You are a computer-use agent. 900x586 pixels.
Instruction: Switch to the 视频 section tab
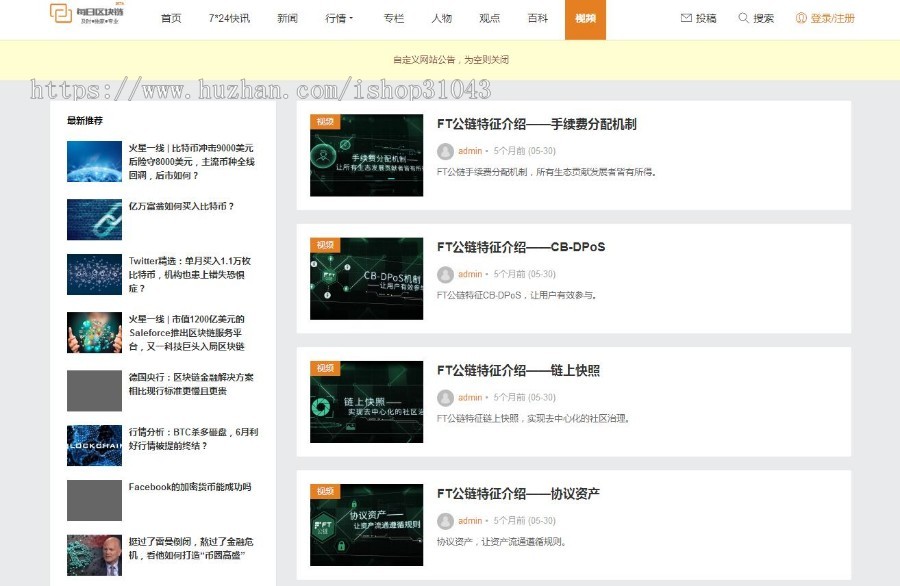pos(584,18)
